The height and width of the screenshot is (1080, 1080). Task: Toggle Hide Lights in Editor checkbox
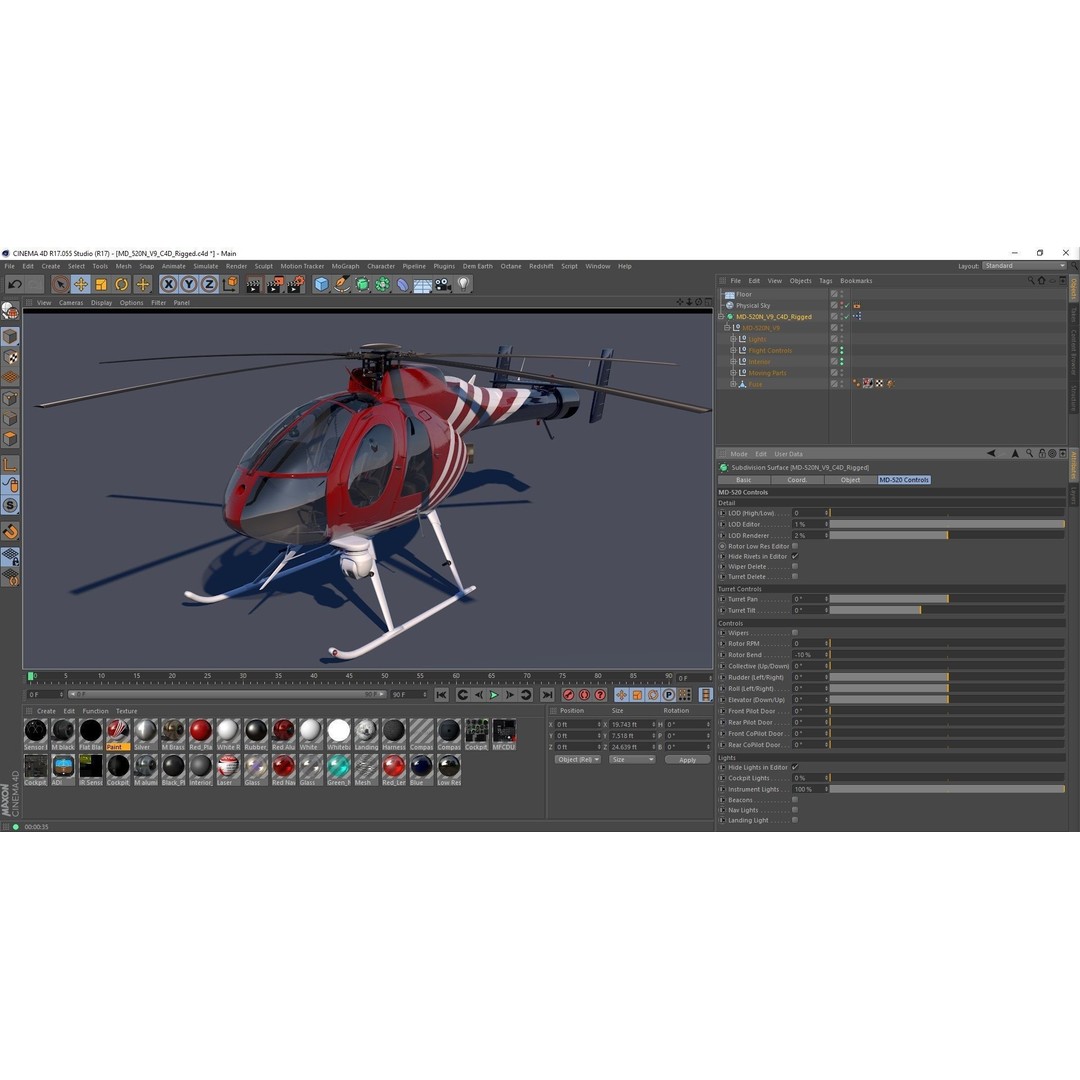795,767
